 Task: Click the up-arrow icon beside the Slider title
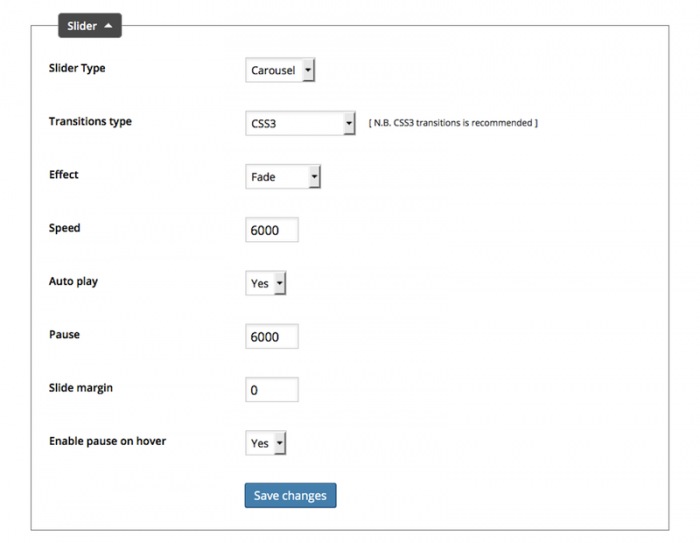pyautogui.click(x=108, y=26)
